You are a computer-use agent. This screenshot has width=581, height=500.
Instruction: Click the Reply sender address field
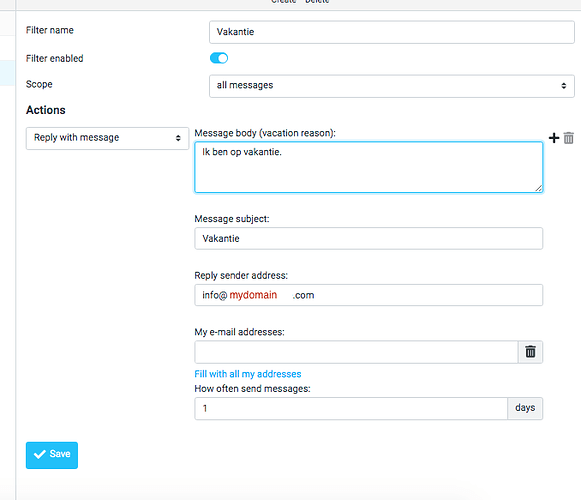[369, 295]
